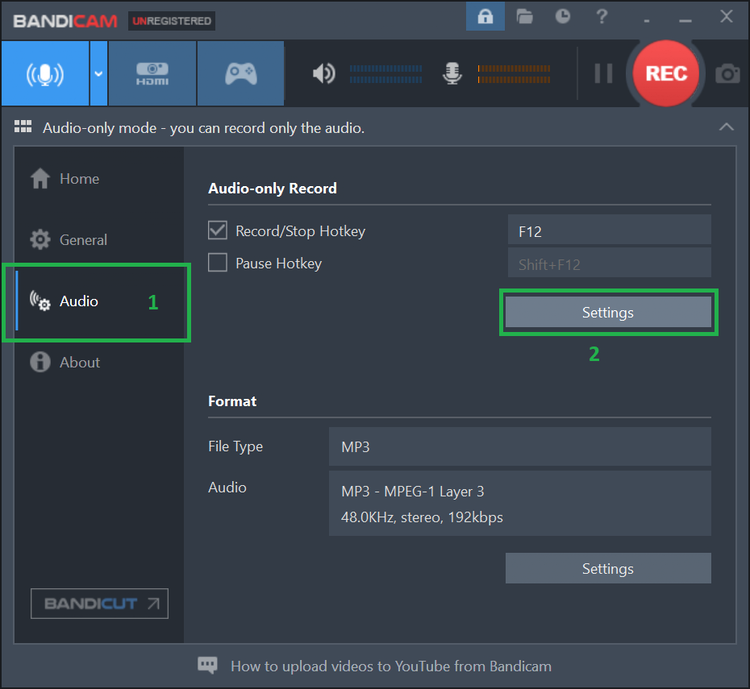Screen dimensions: 750x689
Task: Adjust the blue speaker level meter
Action: coord(386,74)
